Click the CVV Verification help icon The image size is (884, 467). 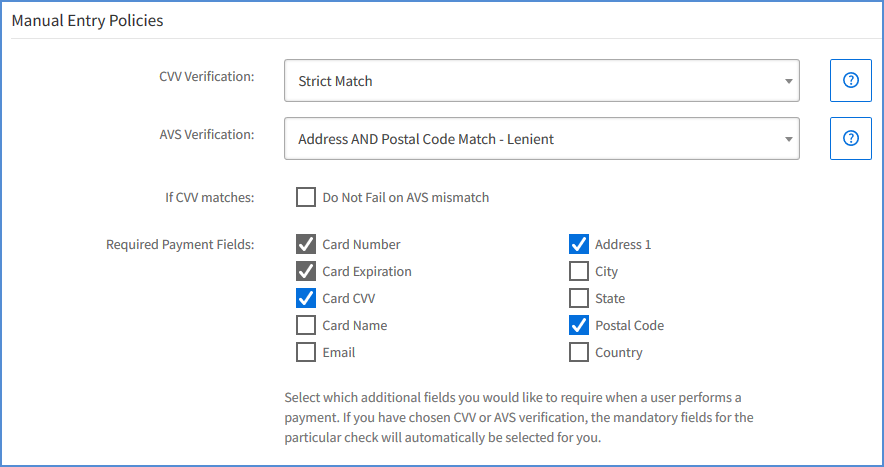click(x=851, y=80)
